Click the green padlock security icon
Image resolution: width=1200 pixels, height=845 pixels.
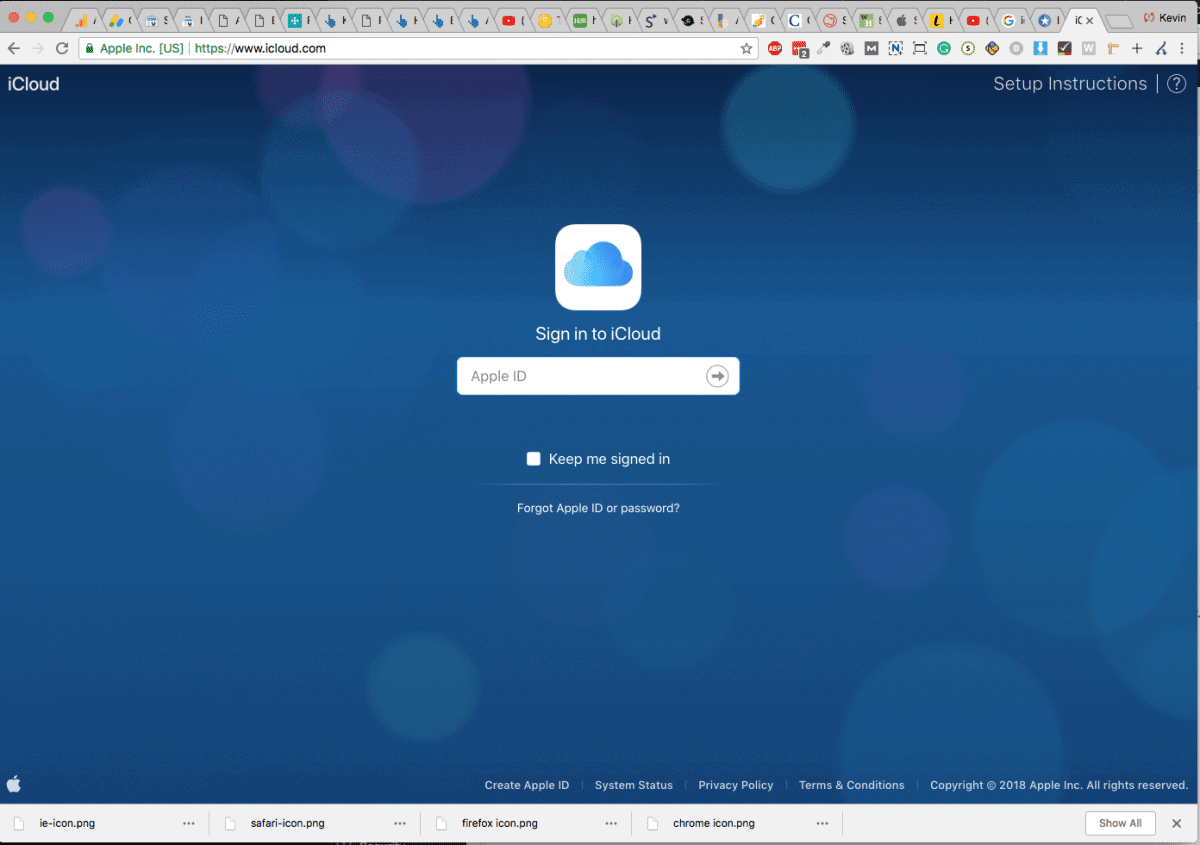pyautogui.click(x=89, y=48)
